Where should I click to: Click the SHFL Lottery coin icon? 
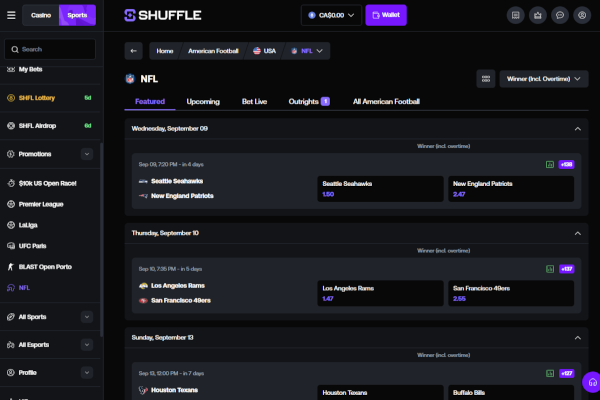point(11,98)
